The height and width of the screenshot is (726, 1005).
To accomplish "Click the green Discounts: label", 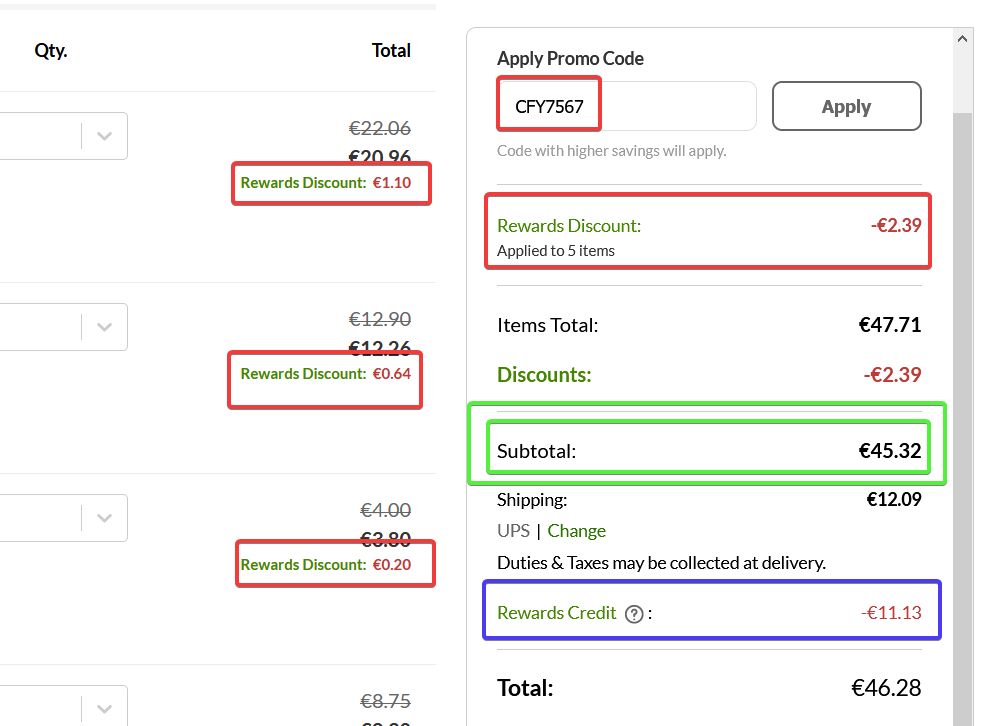I will pos(544,375).
